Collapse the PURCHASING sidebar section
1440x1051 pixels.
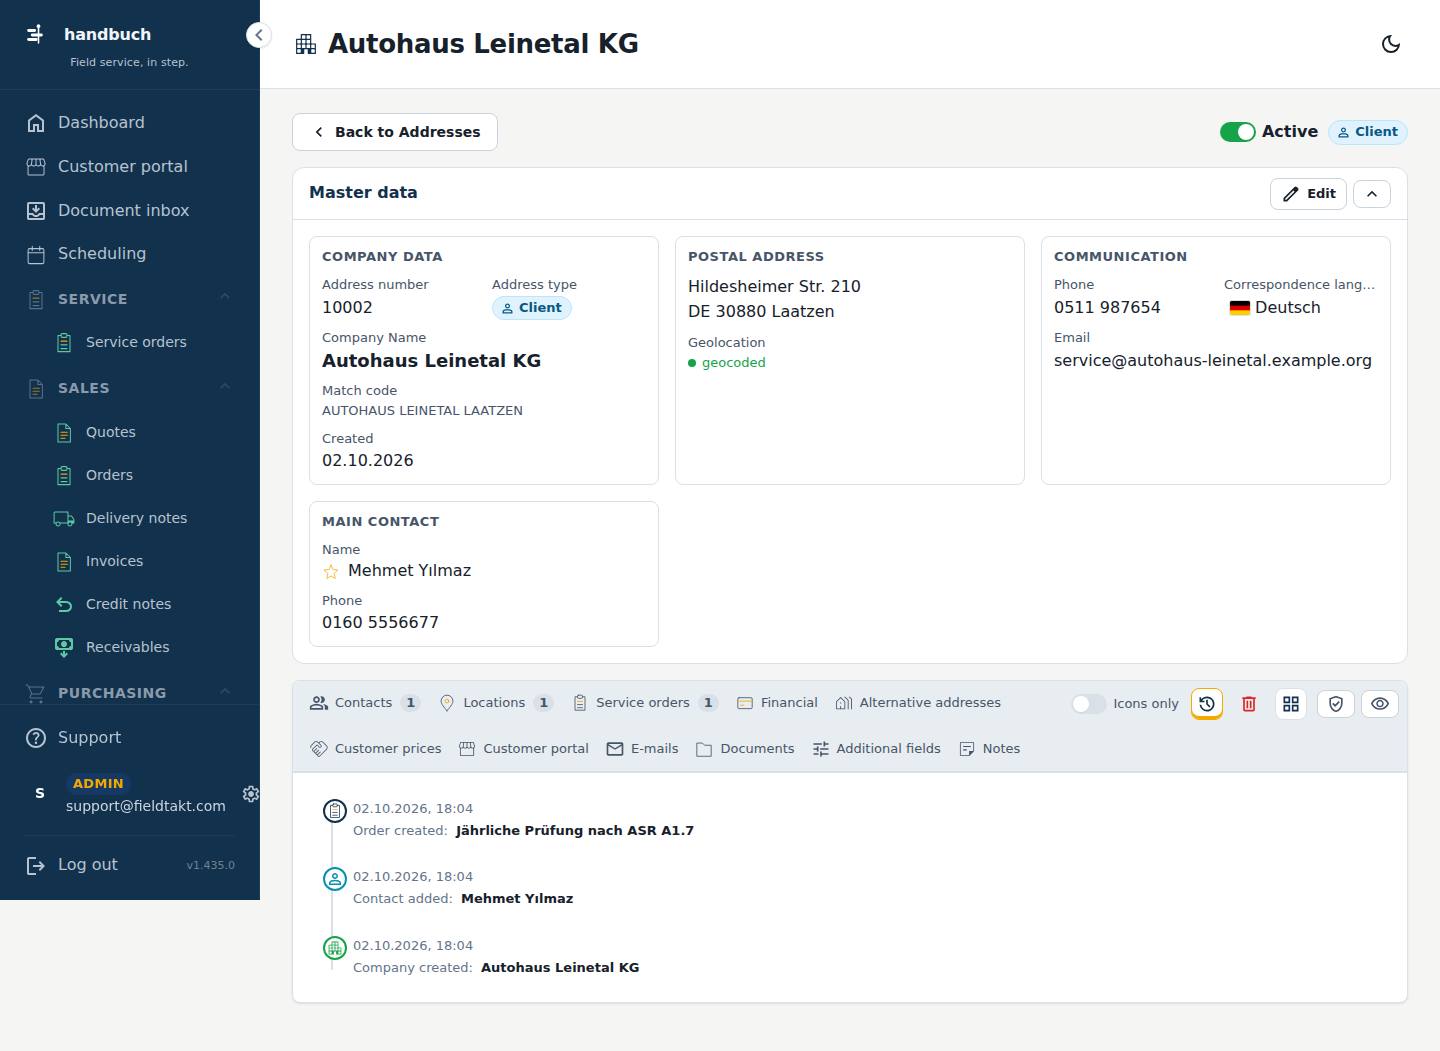pos(225,692)
